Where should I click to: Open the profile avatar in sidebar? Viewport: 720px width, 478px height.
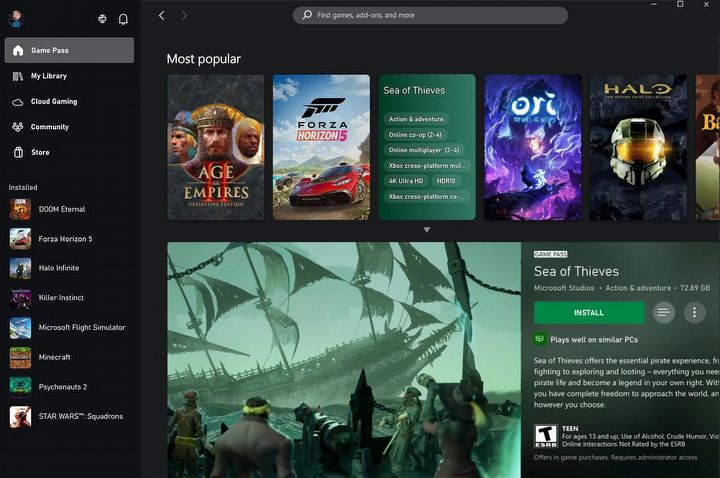(x=16, y=18)
